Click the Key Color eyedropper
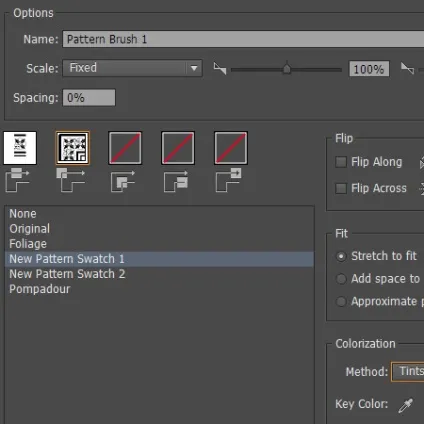 point(405,405)
